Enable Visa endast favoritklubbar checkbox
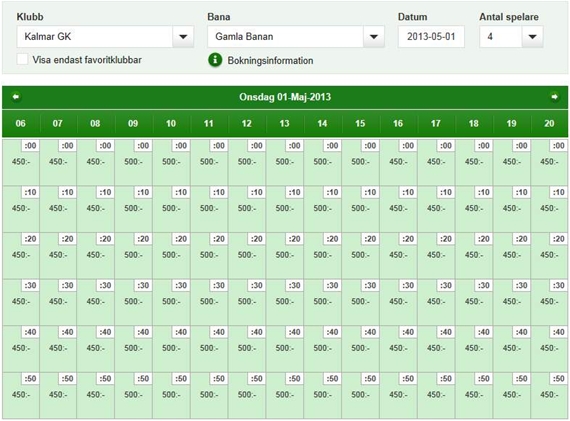 click(x=23, y=59)
